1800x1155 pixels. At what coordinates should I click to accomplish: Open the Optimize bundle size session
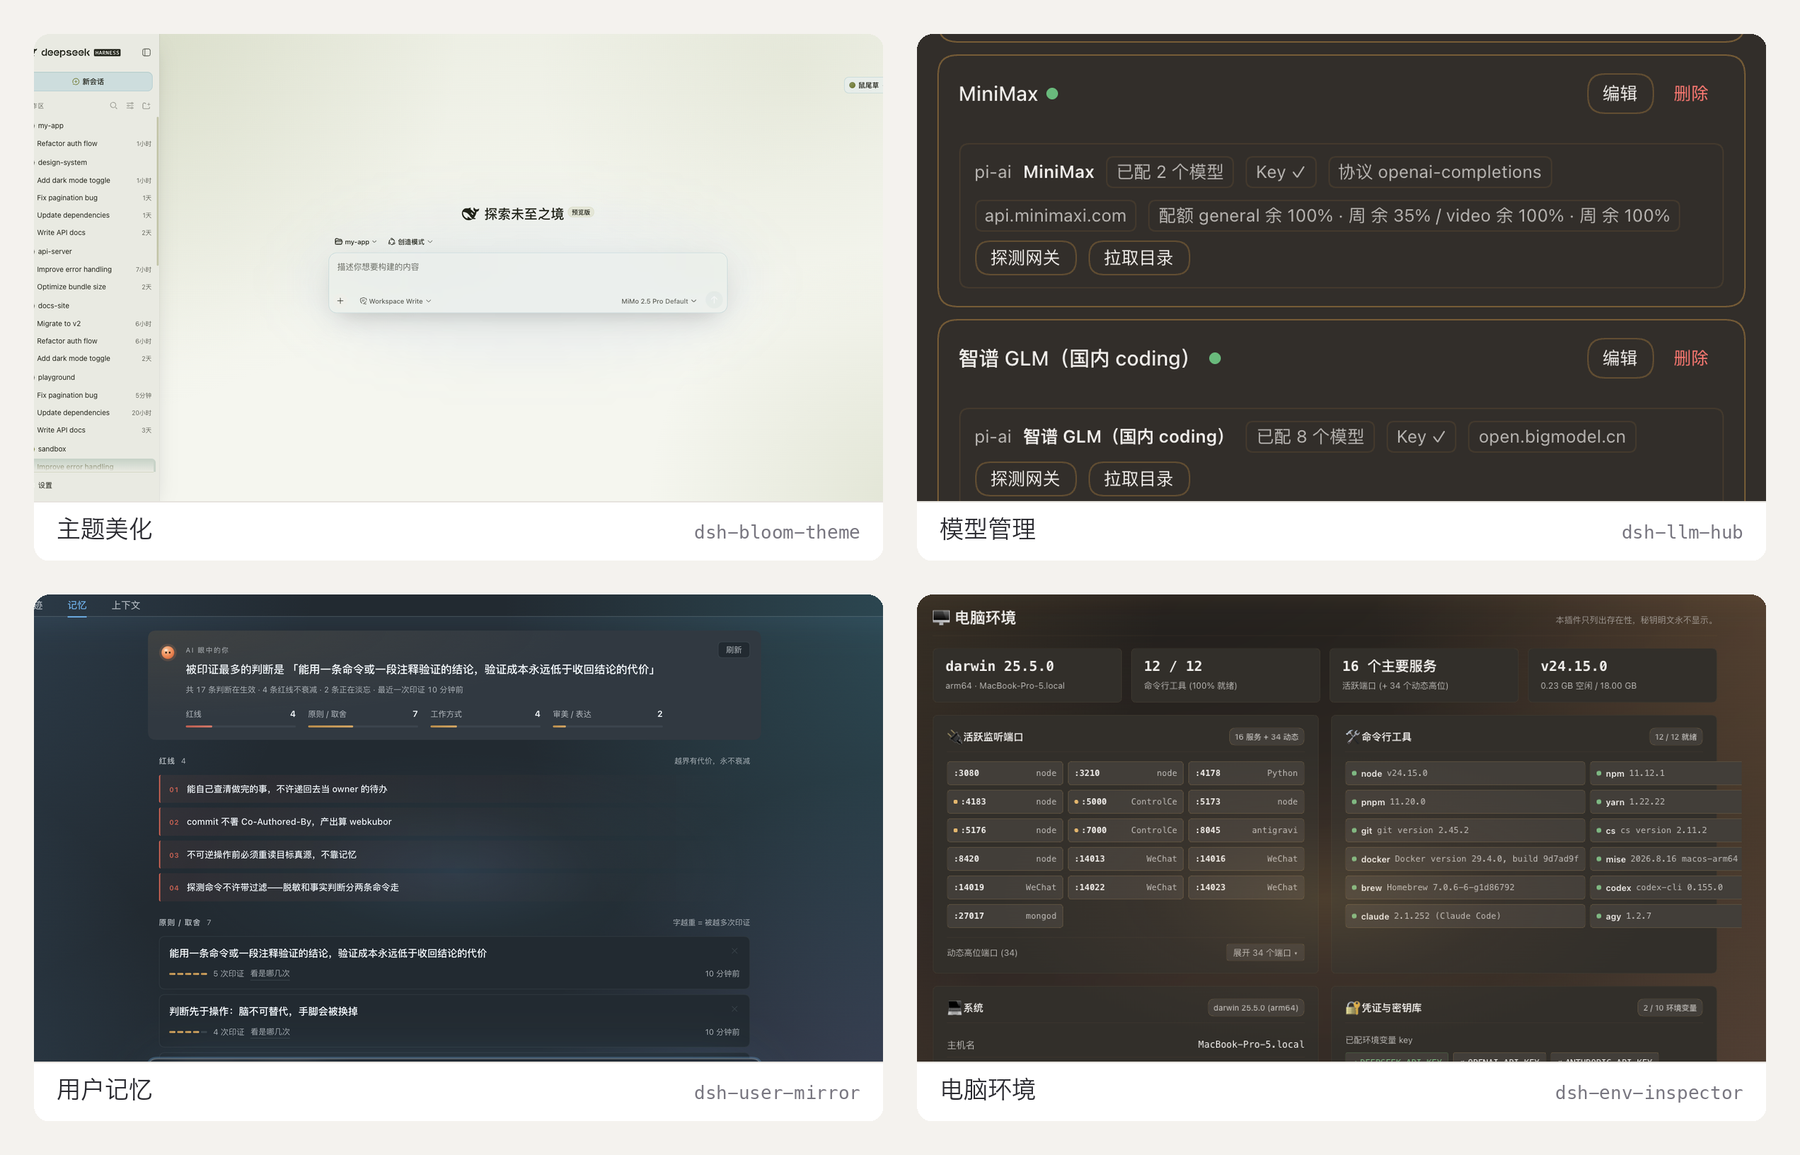[94, 287]
